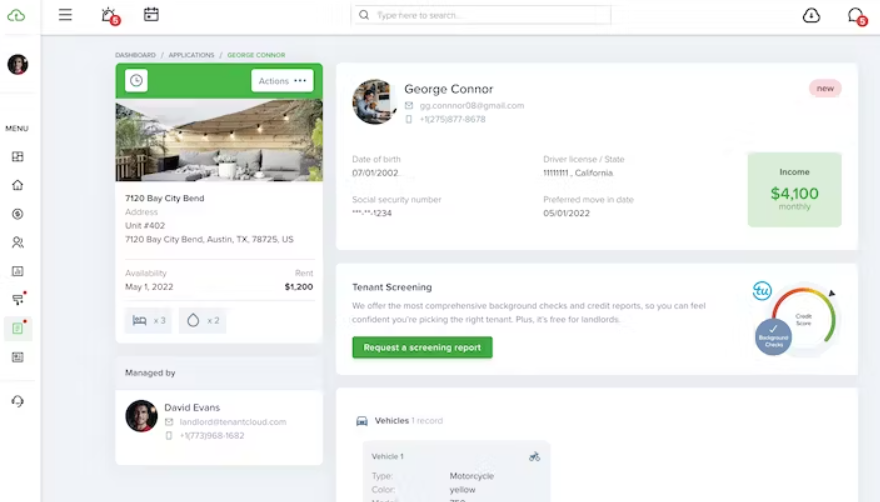This screenshot has height=502, width=880.
Task: Open the calendar icon in top bar
Action: [151, 14]
